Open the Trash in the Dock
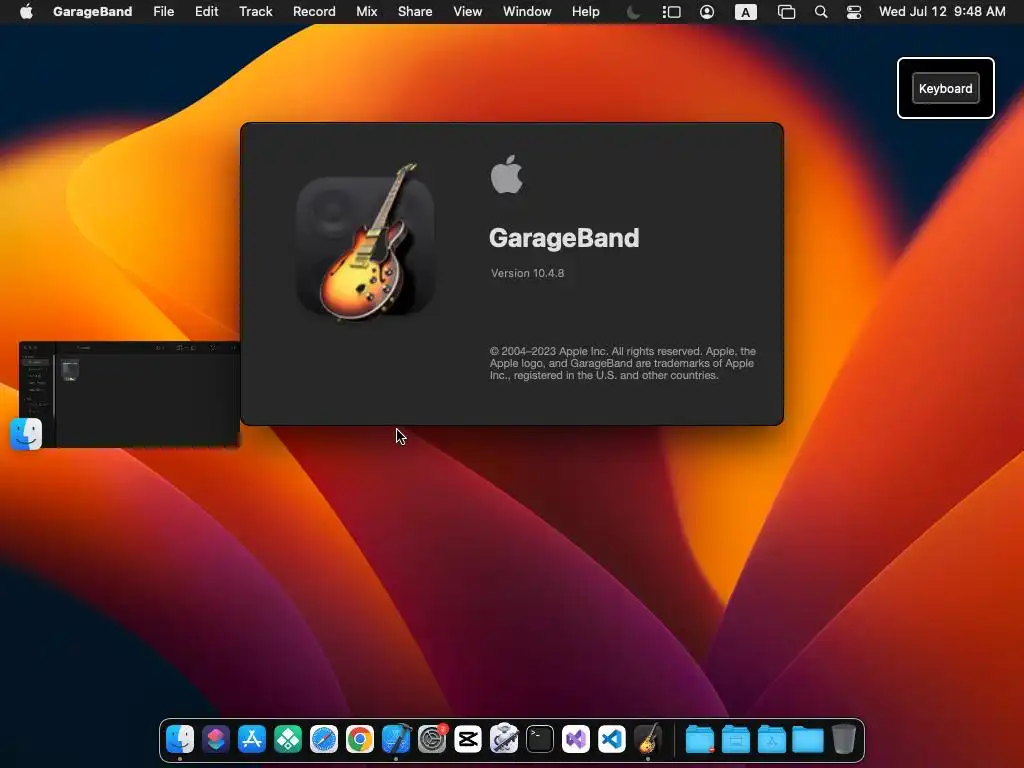This screenshot has width=1024, height=768. (844, 739)
